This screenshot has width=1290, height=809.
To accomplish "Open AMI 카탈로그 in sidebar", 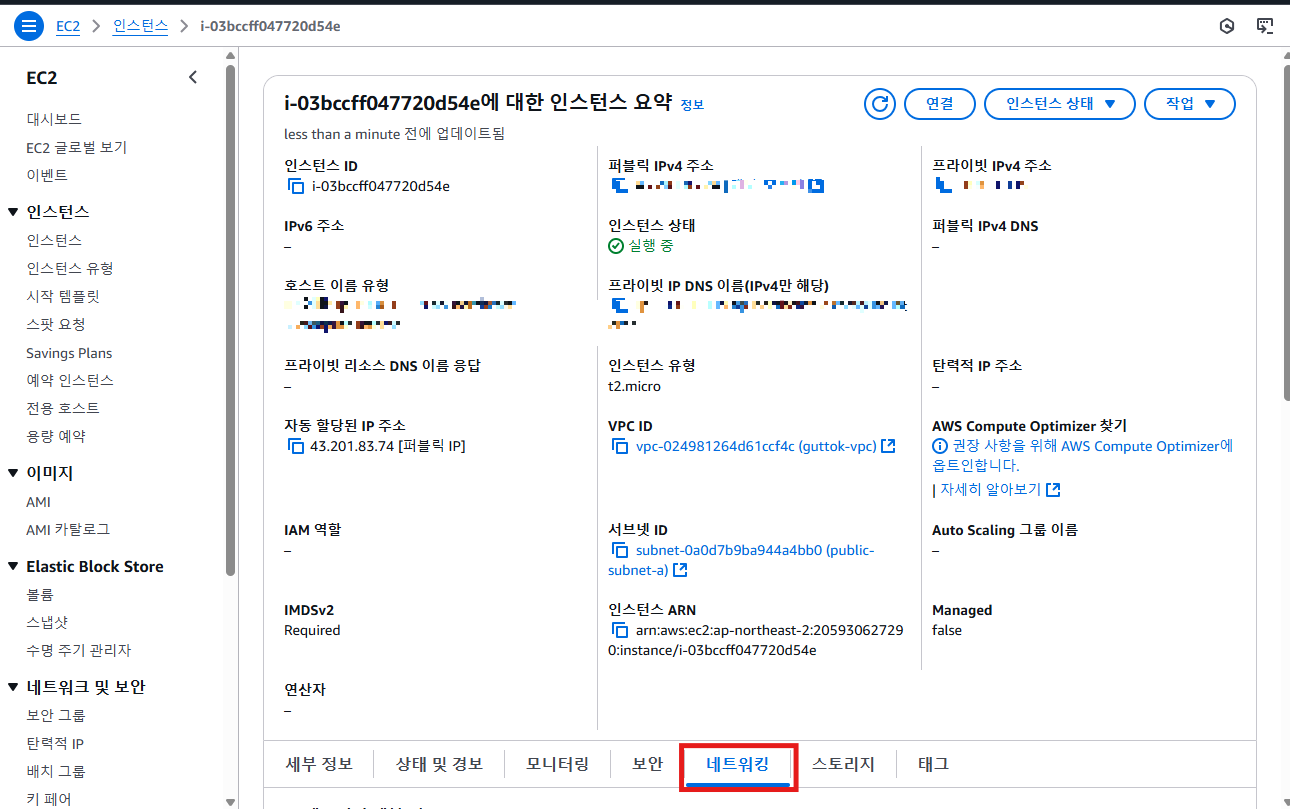I will [68, 529].
